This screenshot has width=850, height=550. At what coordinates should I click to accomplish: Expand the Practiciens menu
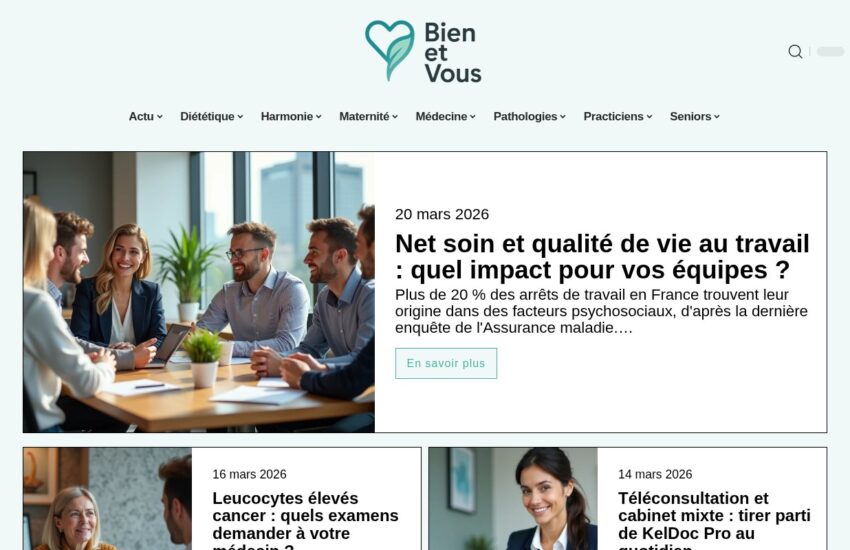[618, 117]
